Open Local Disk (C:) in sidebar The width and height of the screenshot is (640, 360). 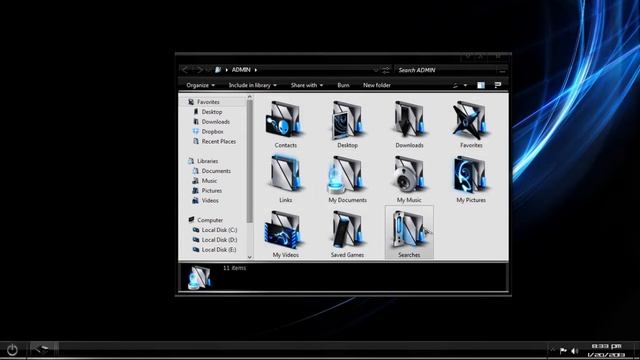215,230
